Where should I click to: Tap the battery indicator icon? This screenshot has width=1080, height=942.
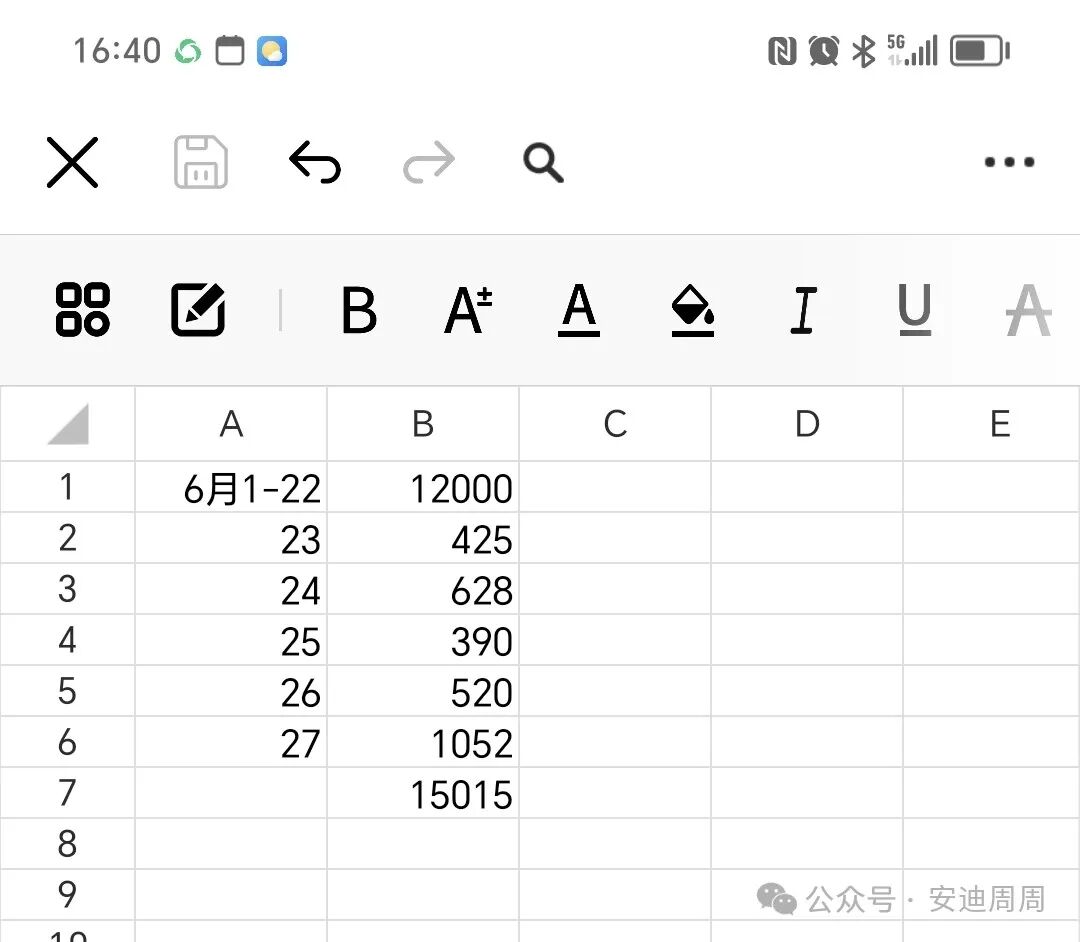[979, 51]
